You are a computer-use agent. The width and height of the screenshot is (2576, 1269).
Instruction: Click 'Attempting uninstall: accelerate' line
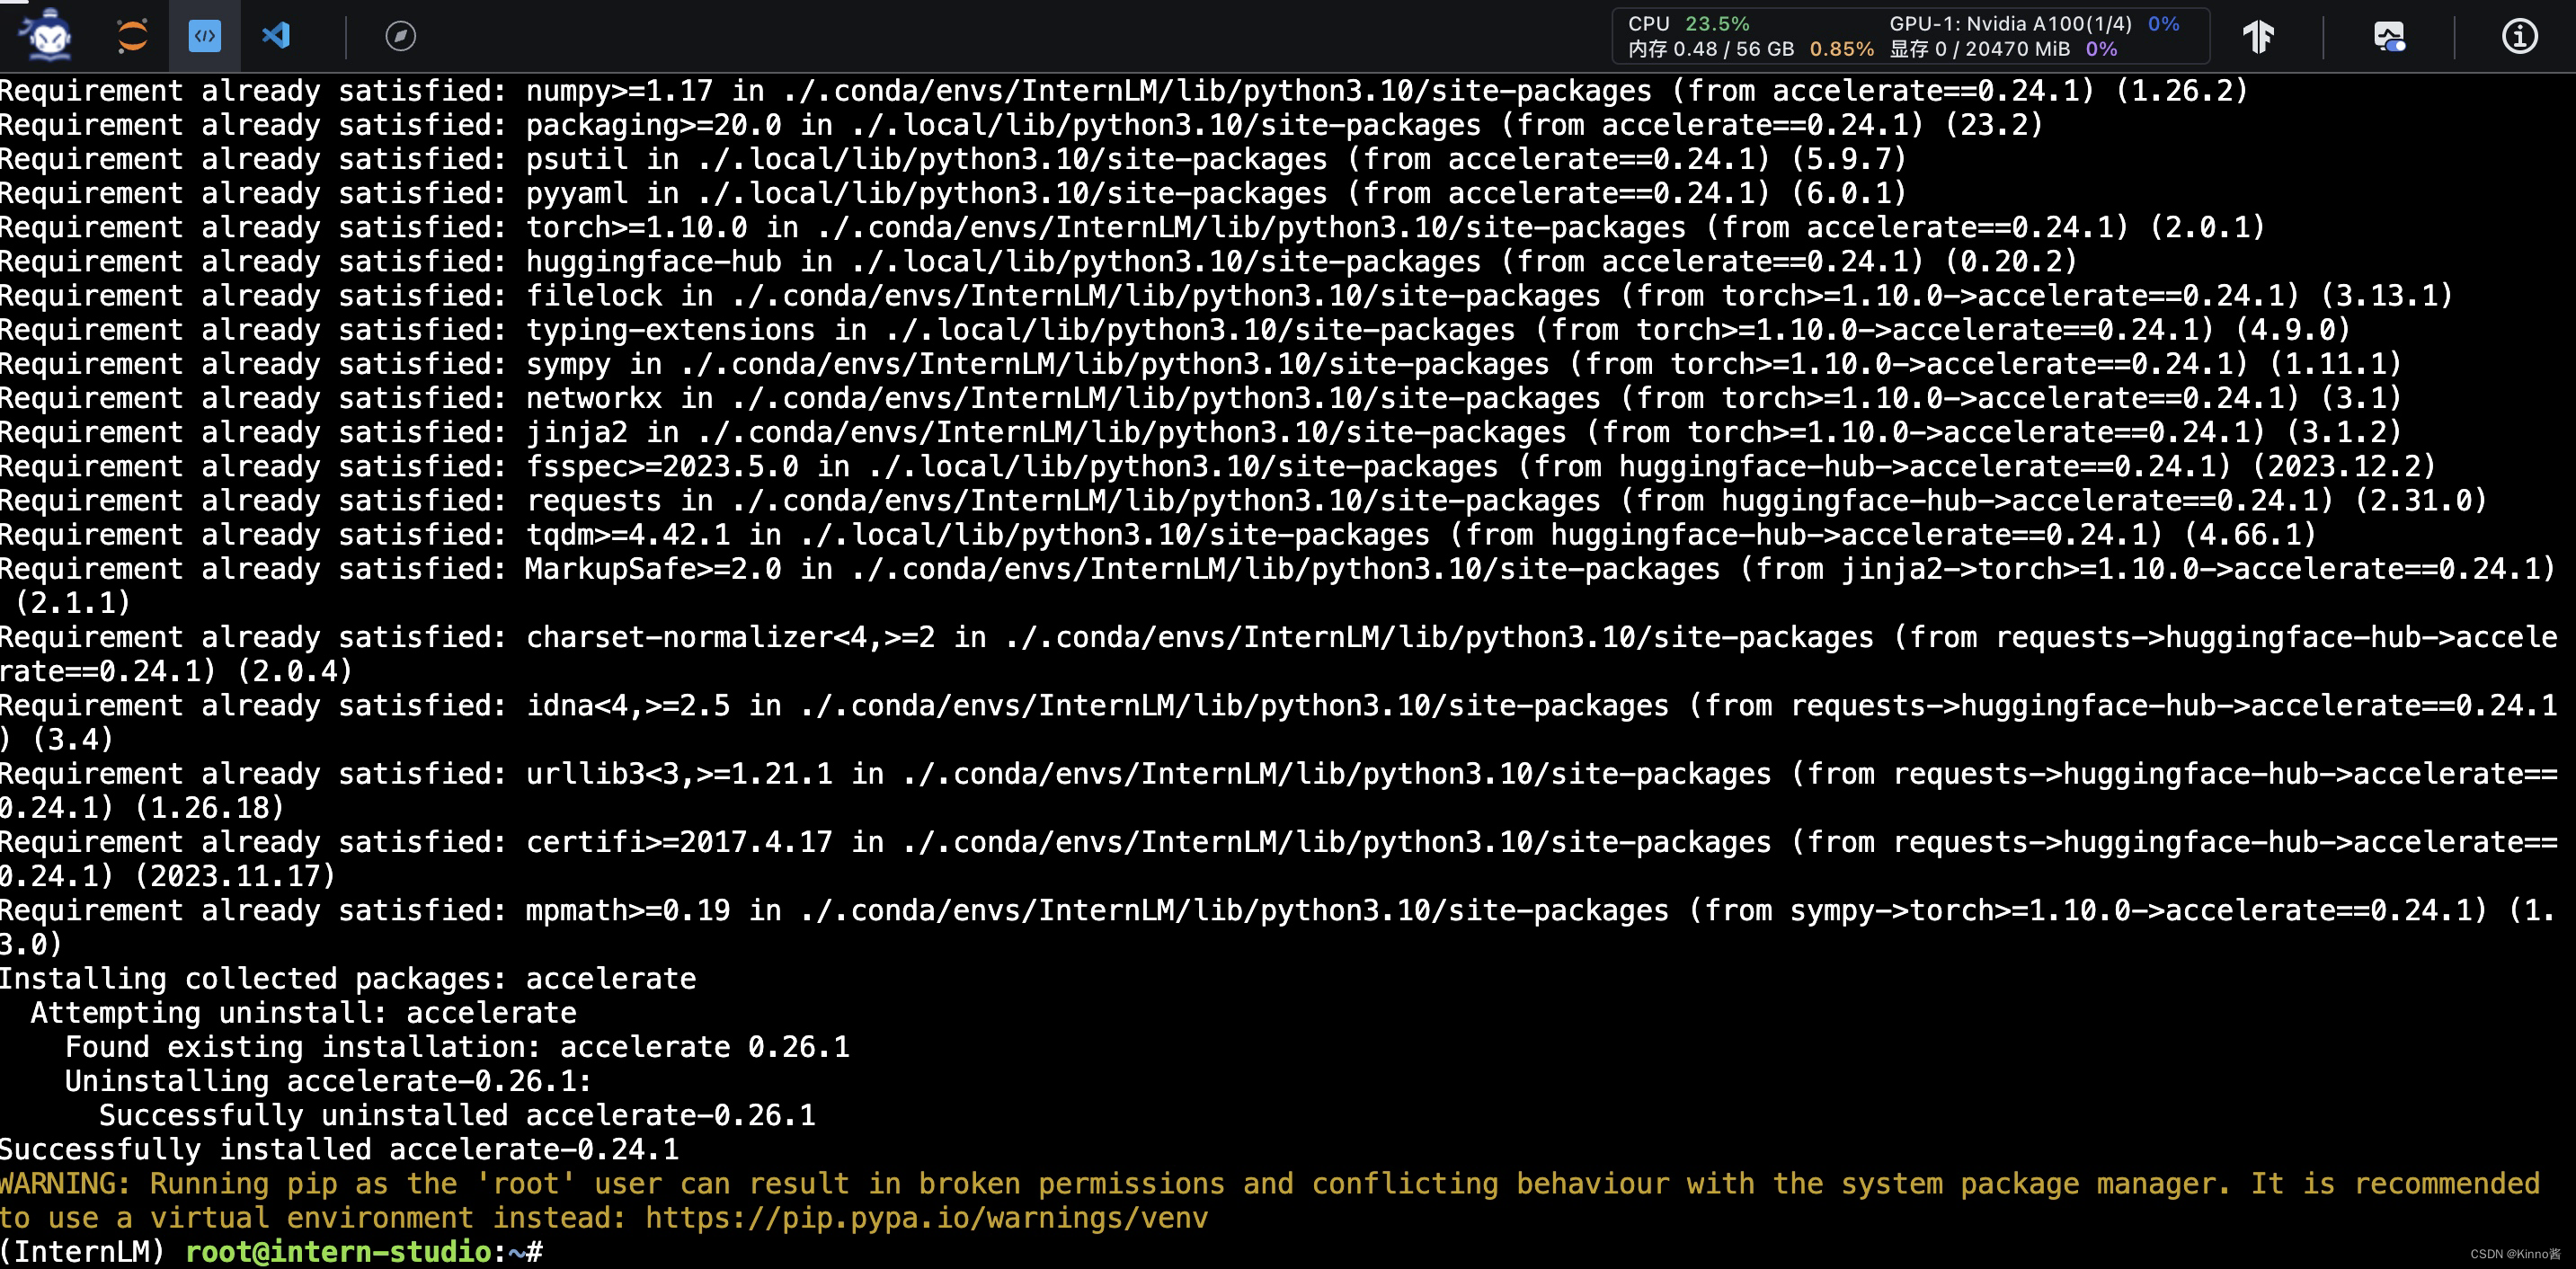click(x=303, y=1013)
